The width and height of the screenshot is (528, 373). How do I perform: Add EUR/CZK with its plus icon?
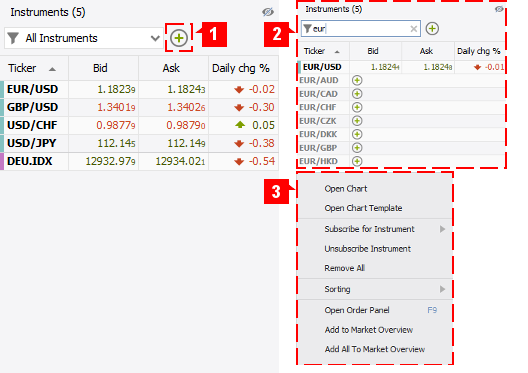pyautogui.click(x=357, y=121)
